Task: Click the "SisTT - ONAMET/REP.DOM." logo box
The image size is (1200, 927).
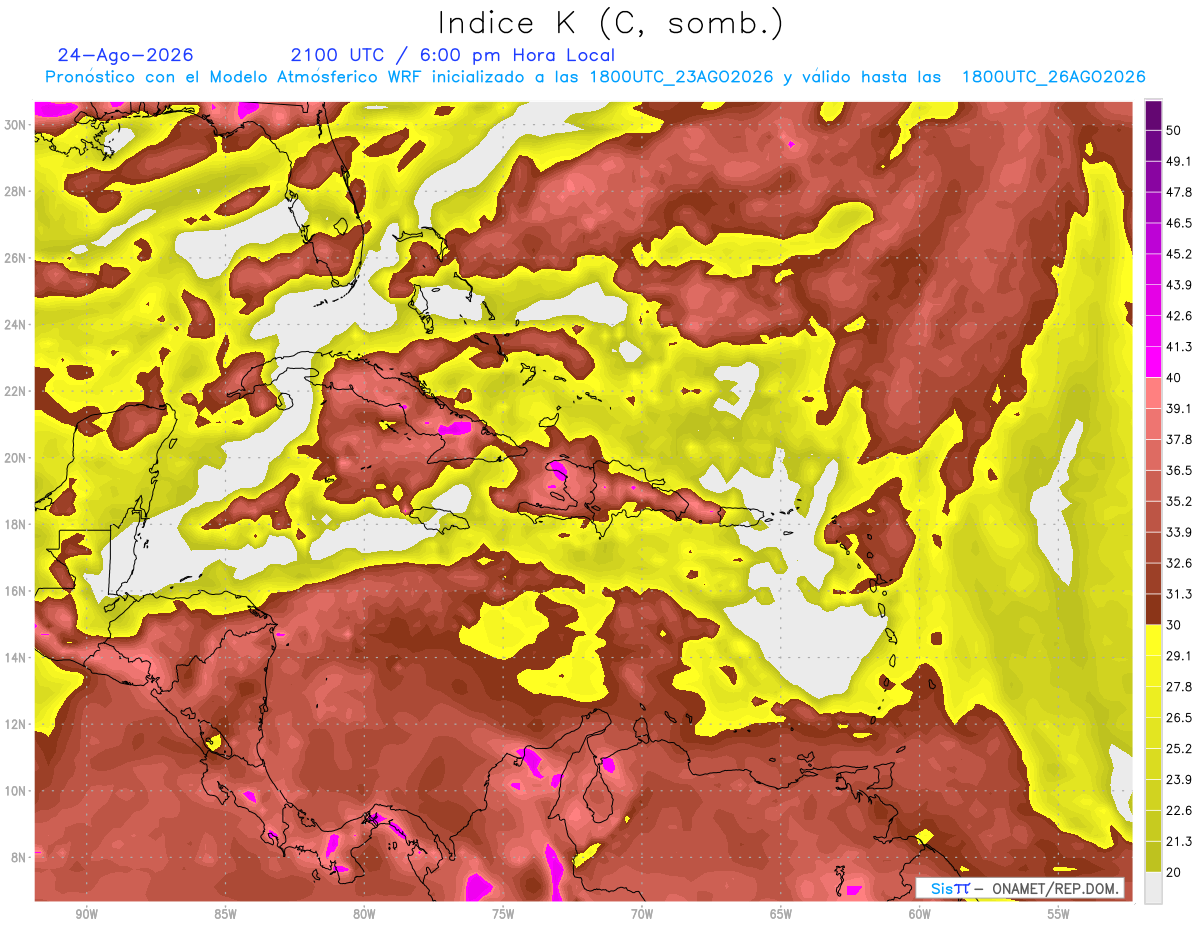Action: 1019,888
